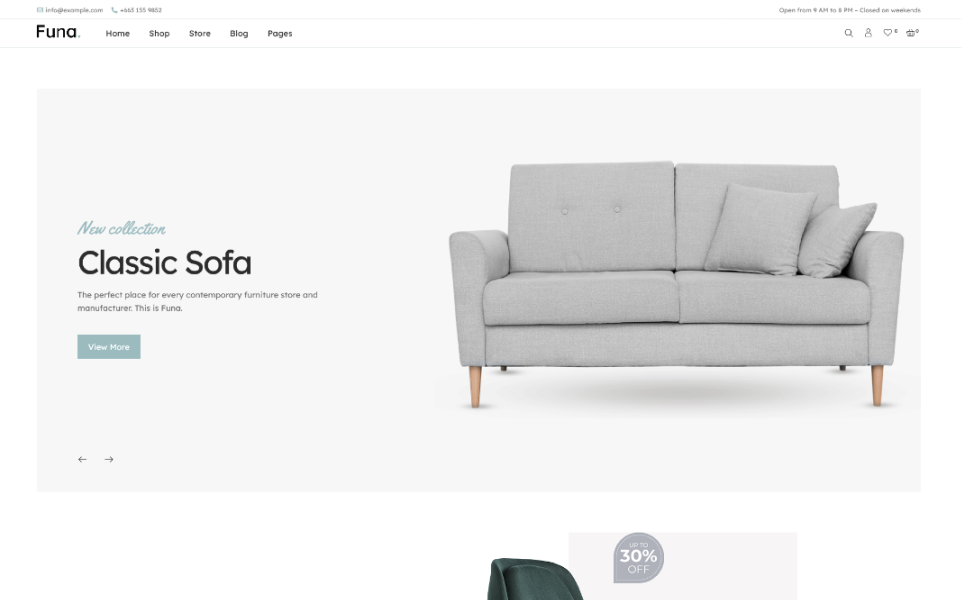Open the search icon in header
The width and height of the screenshot is (965, 600).
click(x=848, y=33)
